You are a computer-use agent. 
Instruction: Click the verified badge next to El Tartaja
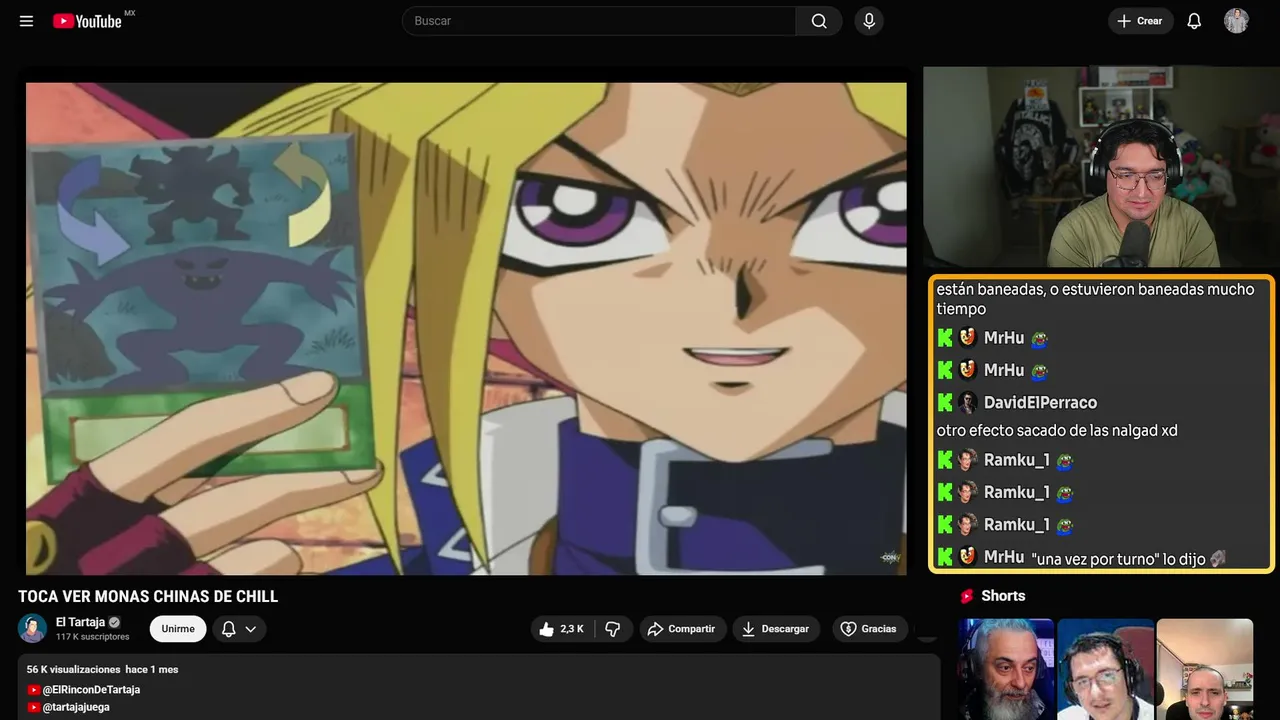click(114, 622)
